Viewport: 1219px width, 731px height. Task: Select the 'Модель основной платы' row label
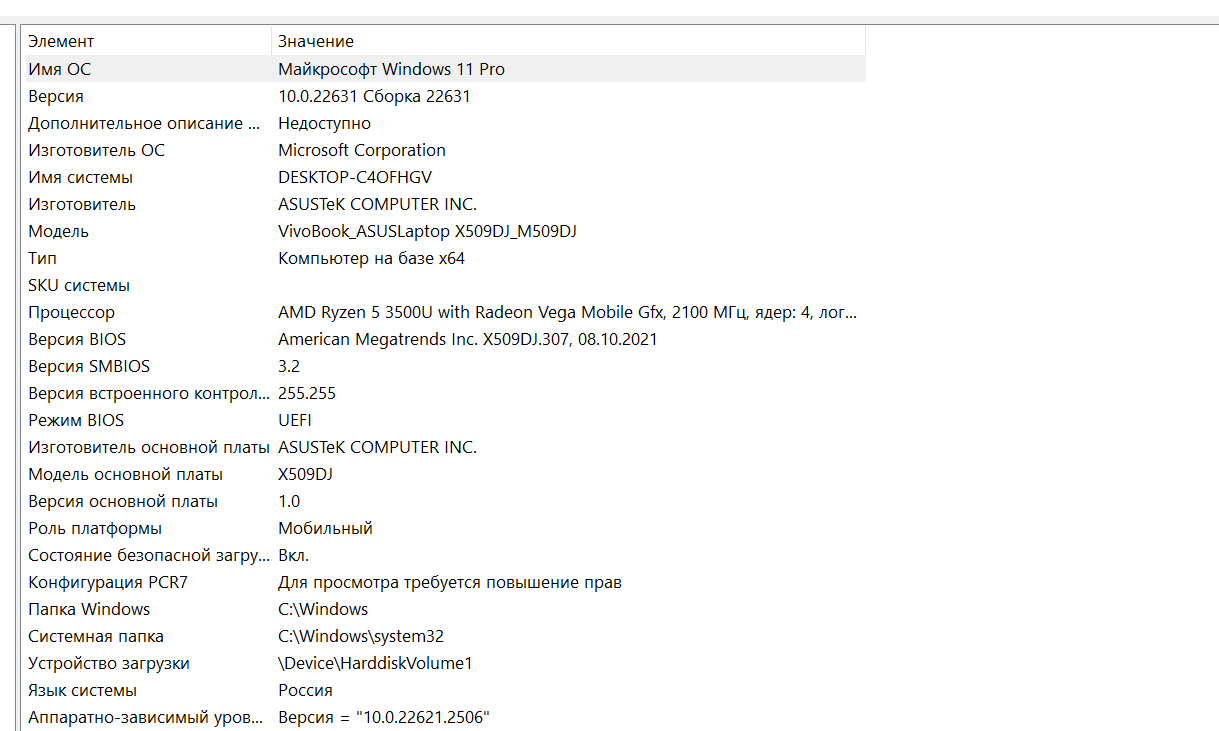tap(125, 474)
